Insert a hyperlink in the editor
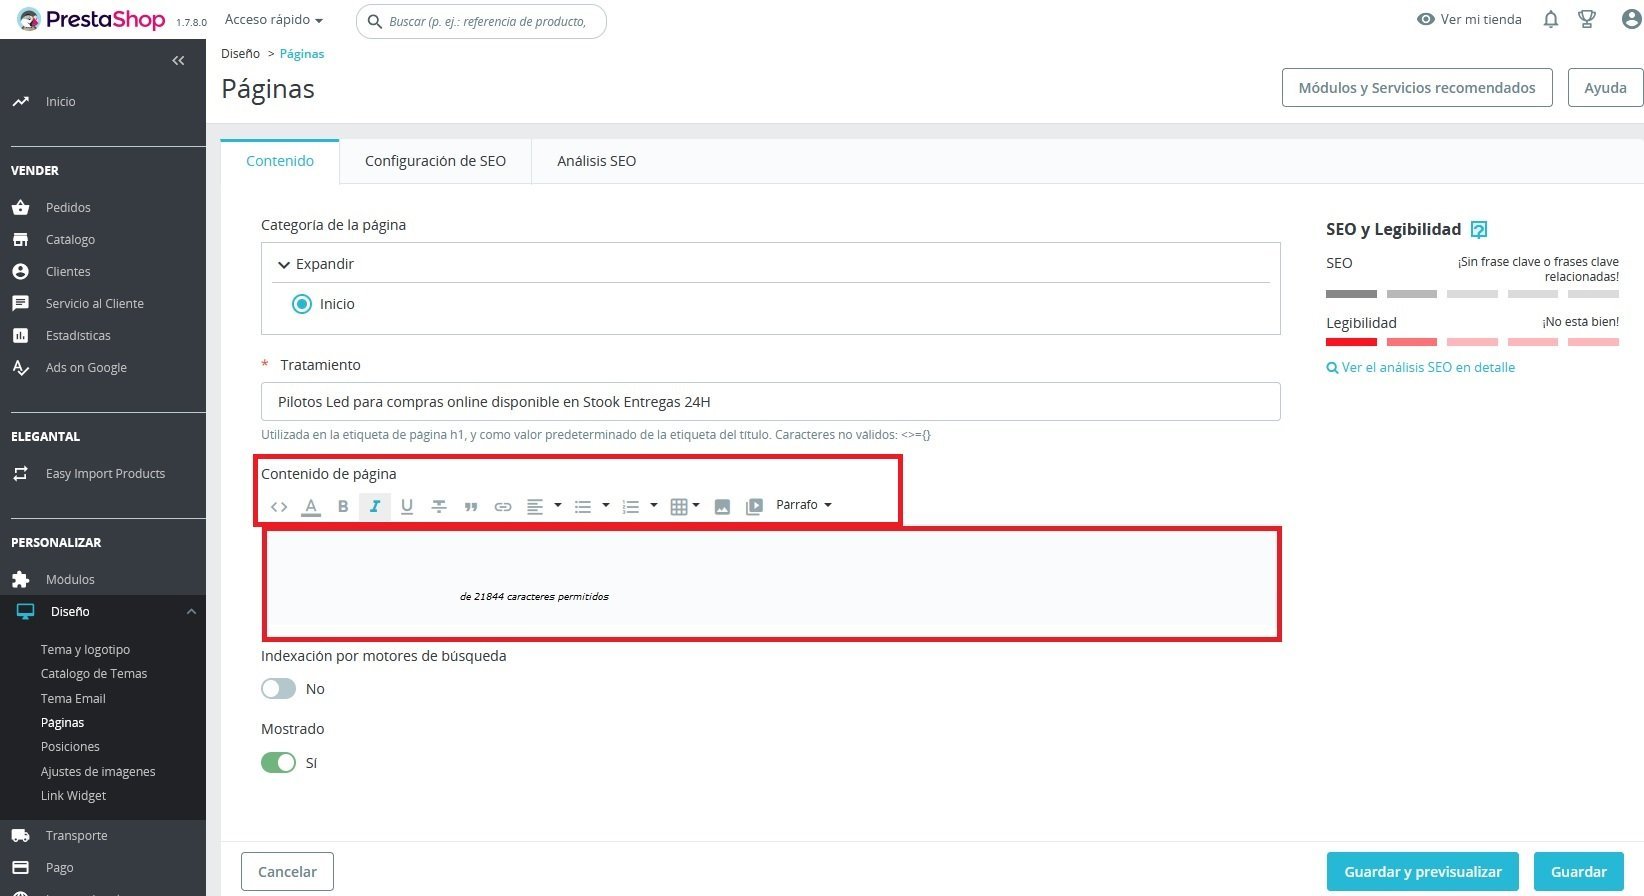This screenshot has width=1644, height=896. pyautogui.click(x=503, y=507)
